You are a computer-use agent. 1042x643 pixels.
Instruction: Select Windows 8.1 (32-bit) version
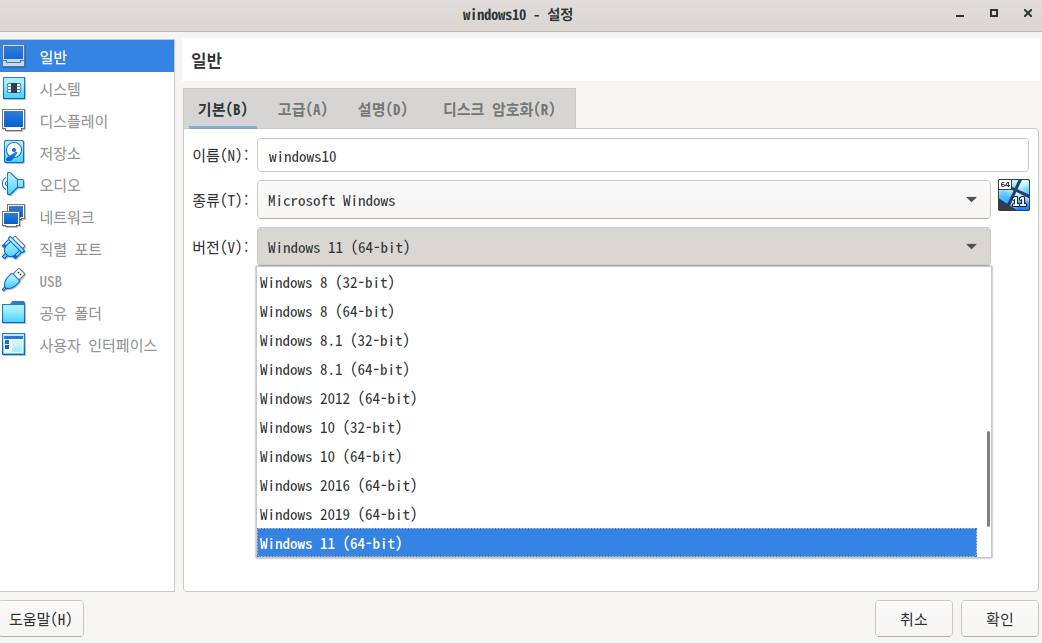pos(617,341)
